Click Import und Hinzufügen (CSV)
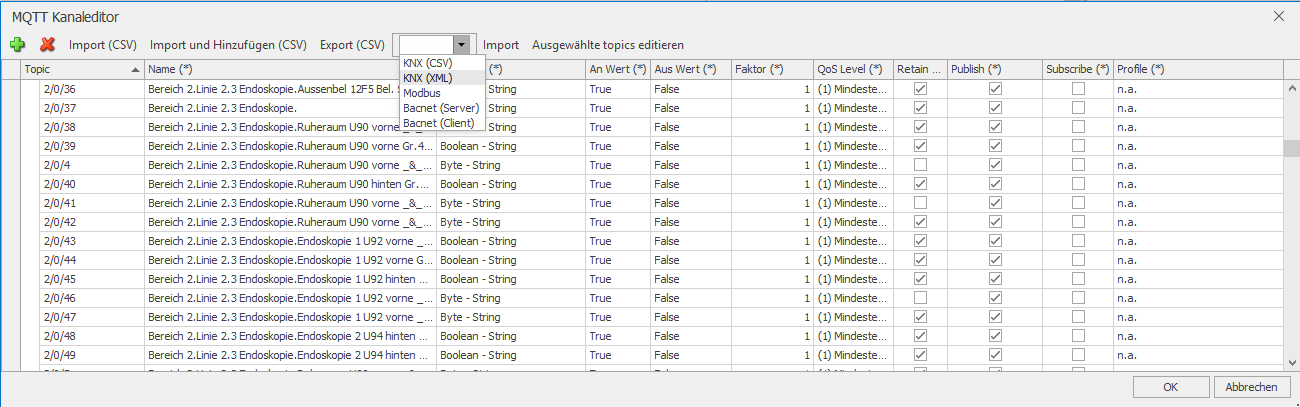The height and width of the screenshot is (407, 1300). [228, 45]
